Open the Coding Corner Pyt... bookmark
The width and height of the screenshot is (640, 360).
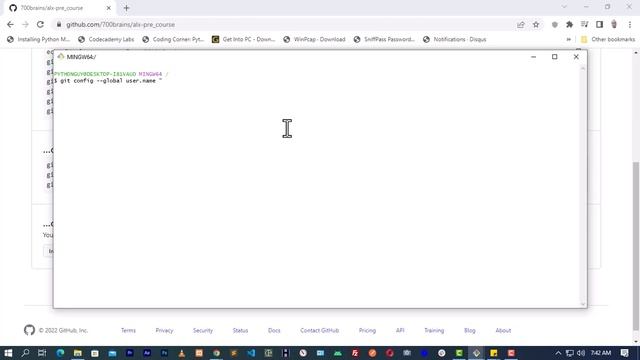[x=173, y=39]
